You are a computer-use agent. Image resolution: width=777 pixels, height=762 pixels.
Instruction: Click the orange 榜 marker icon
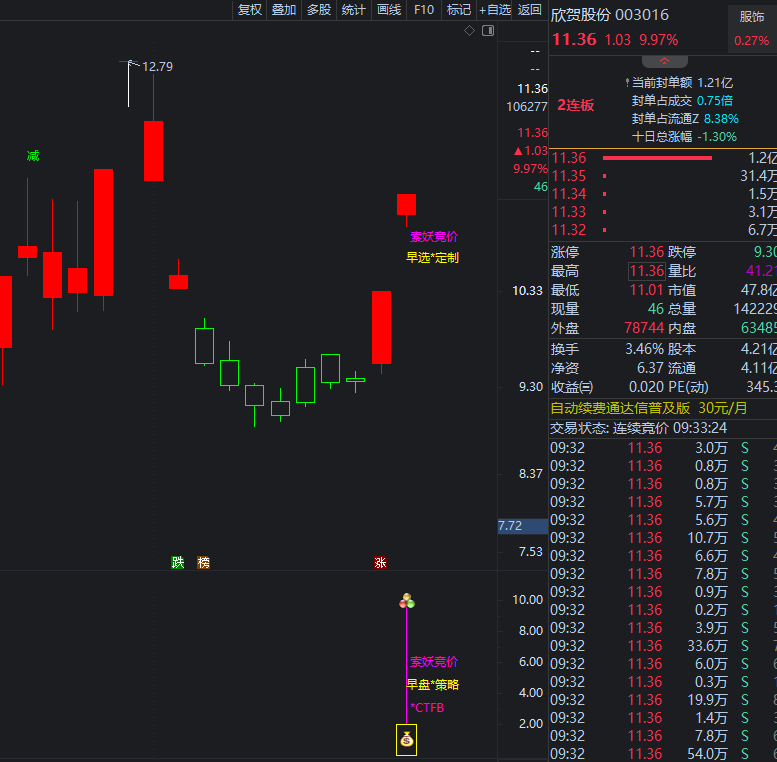(204, 563)
